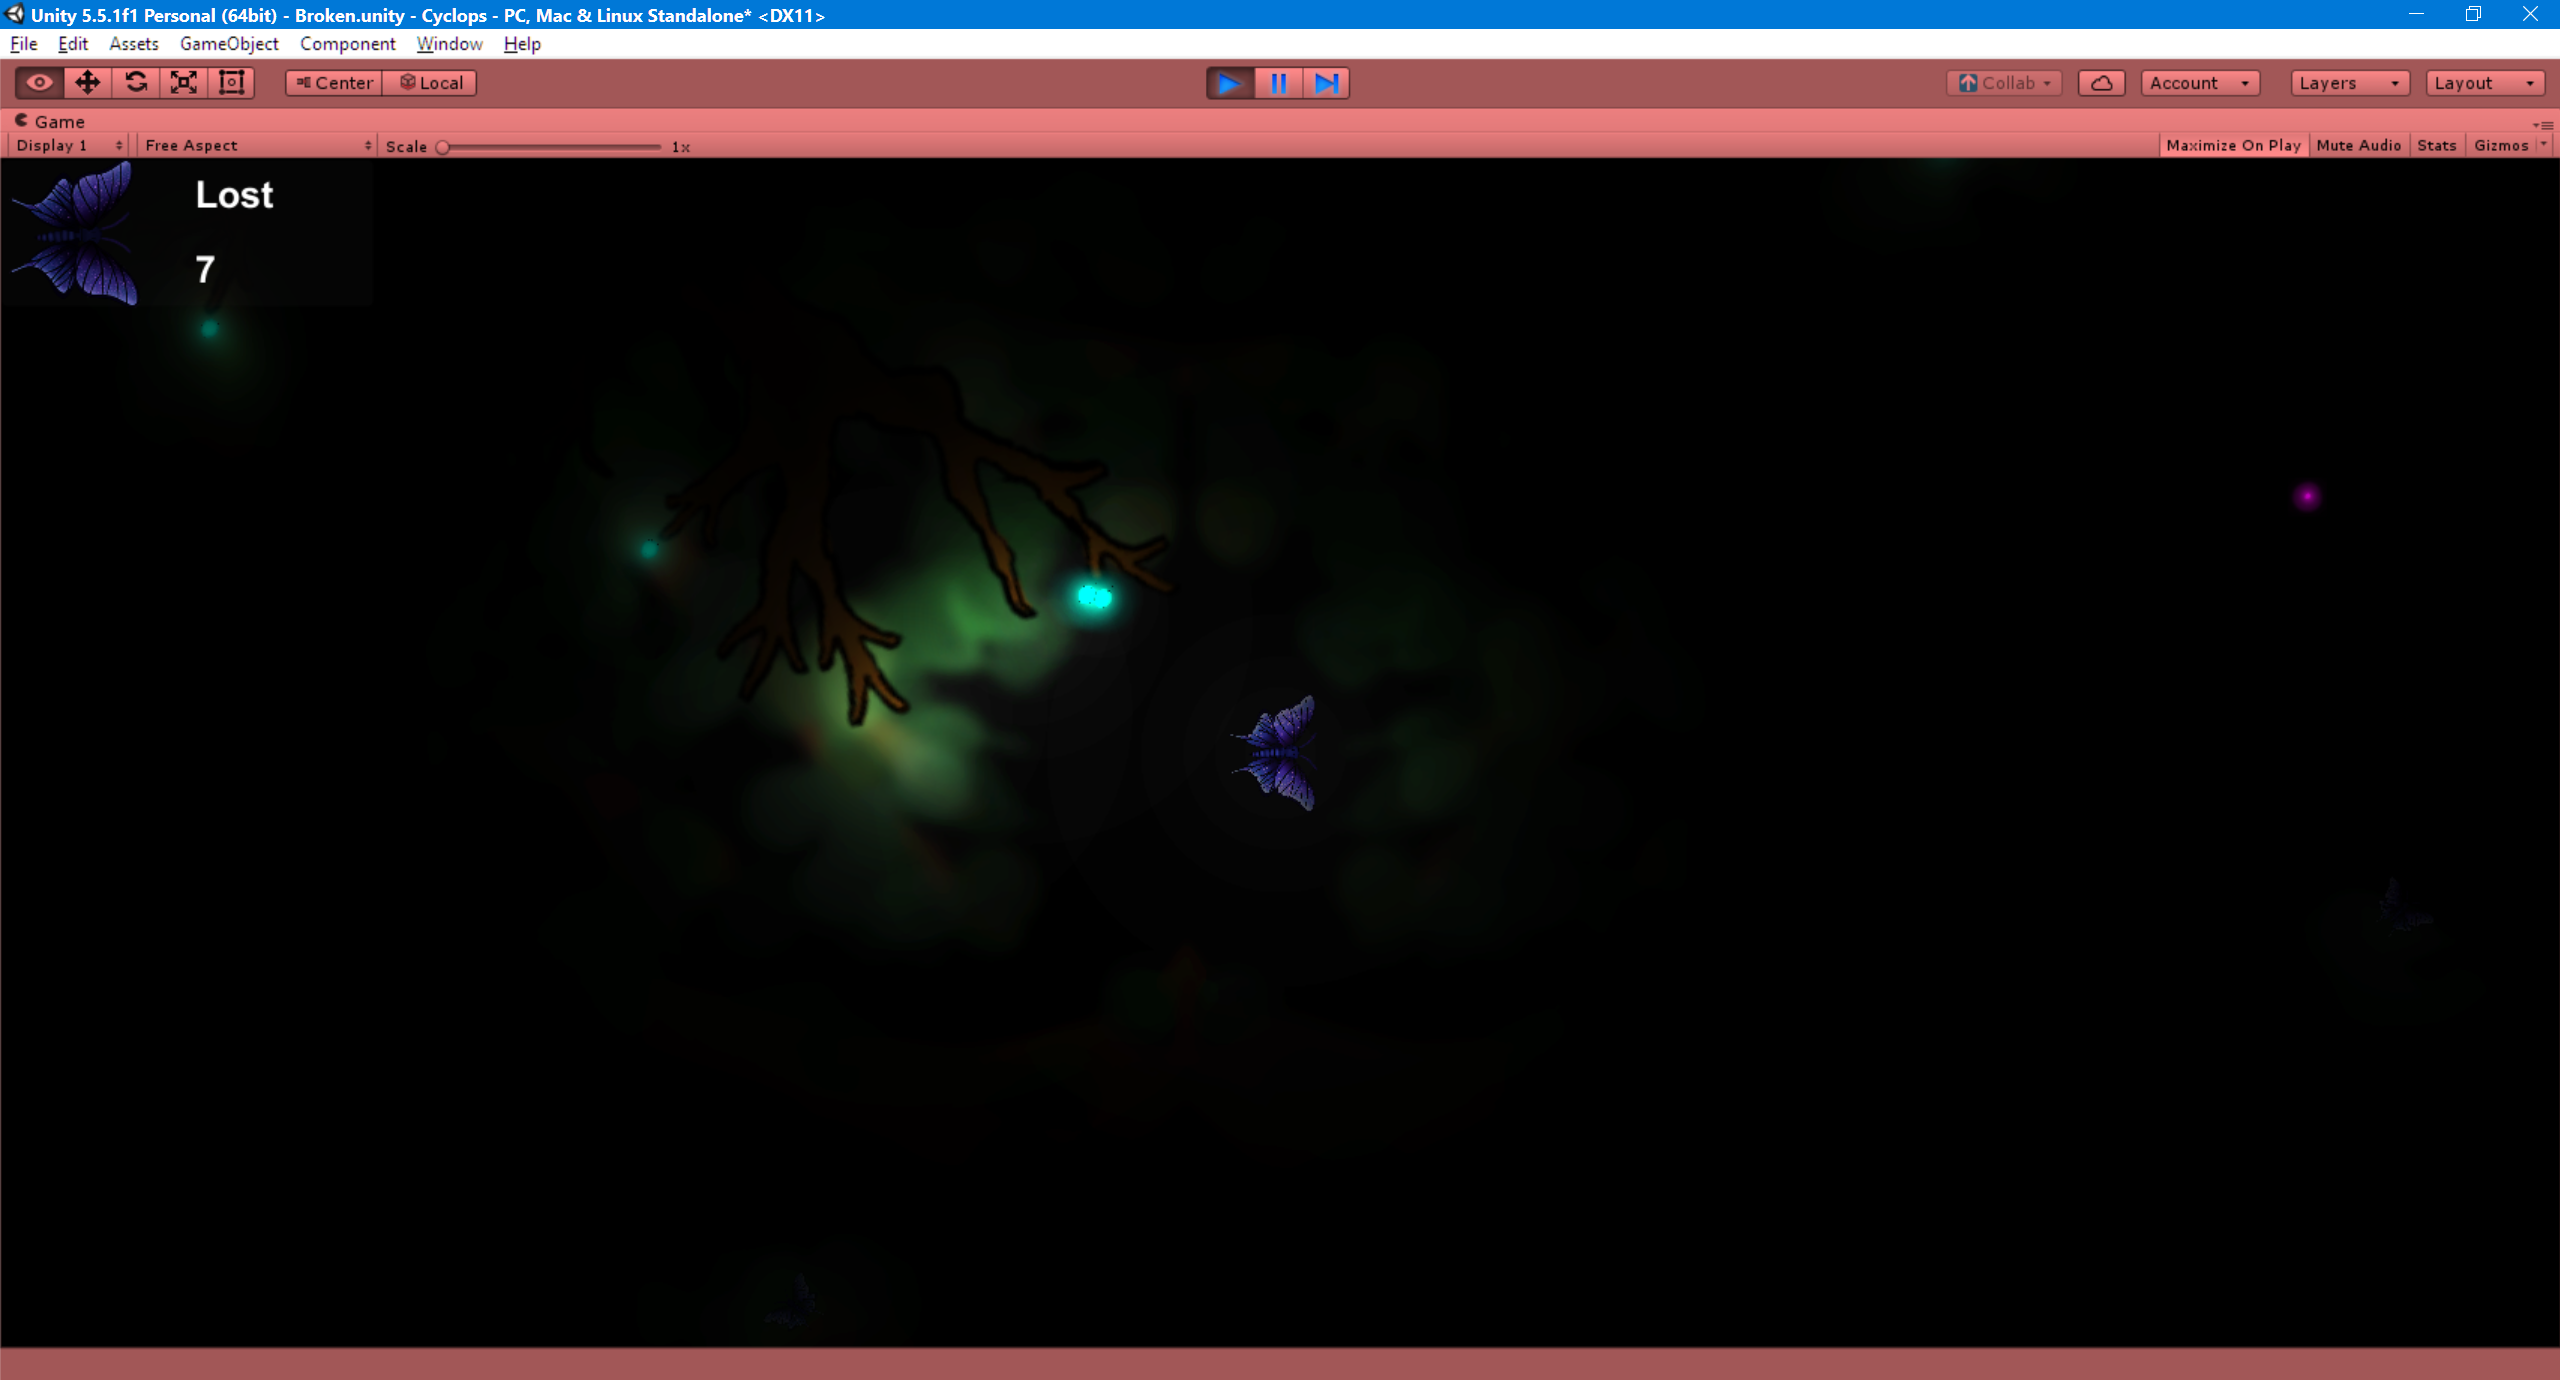
Task: Open the cloud services panel
Action: [2102, 83]
